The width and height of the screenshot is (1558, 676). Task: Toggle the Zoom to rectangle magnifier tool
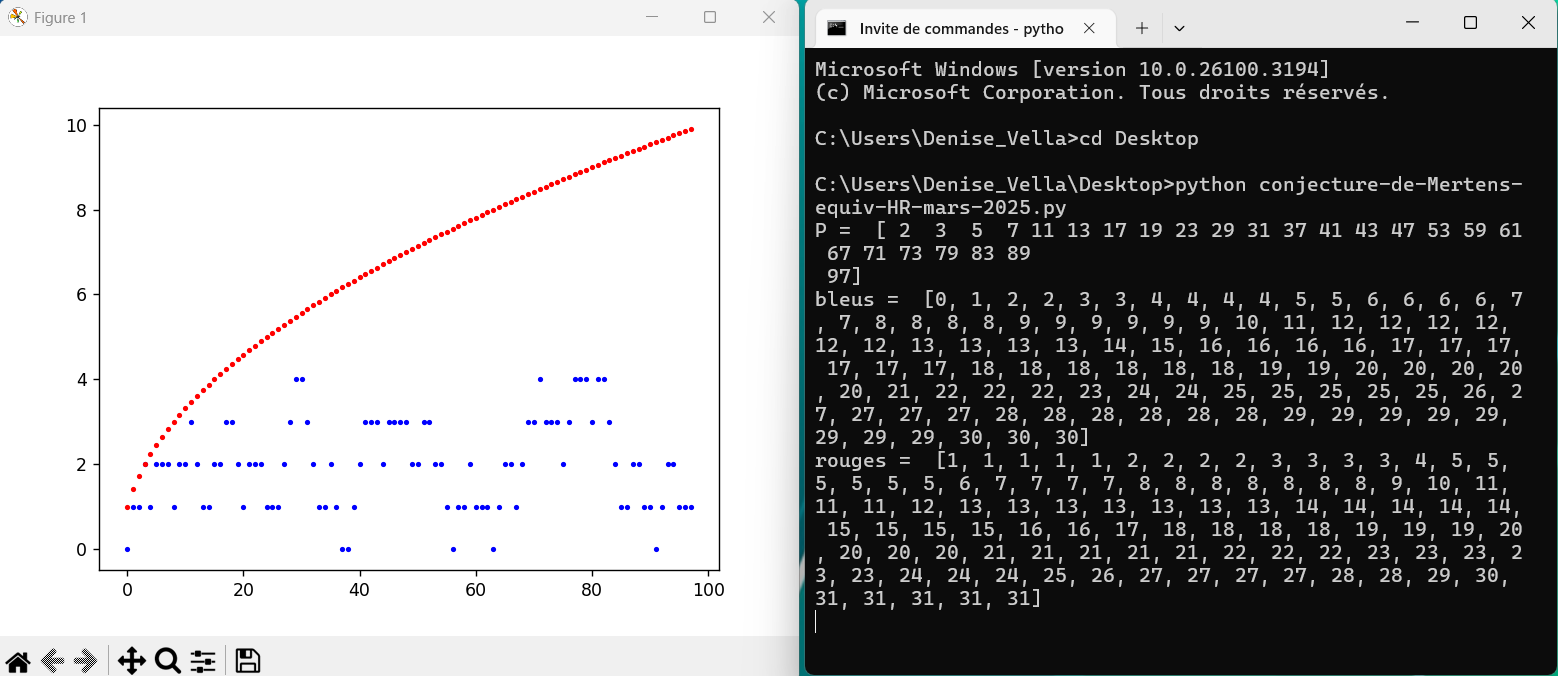(x=167, y=661)
